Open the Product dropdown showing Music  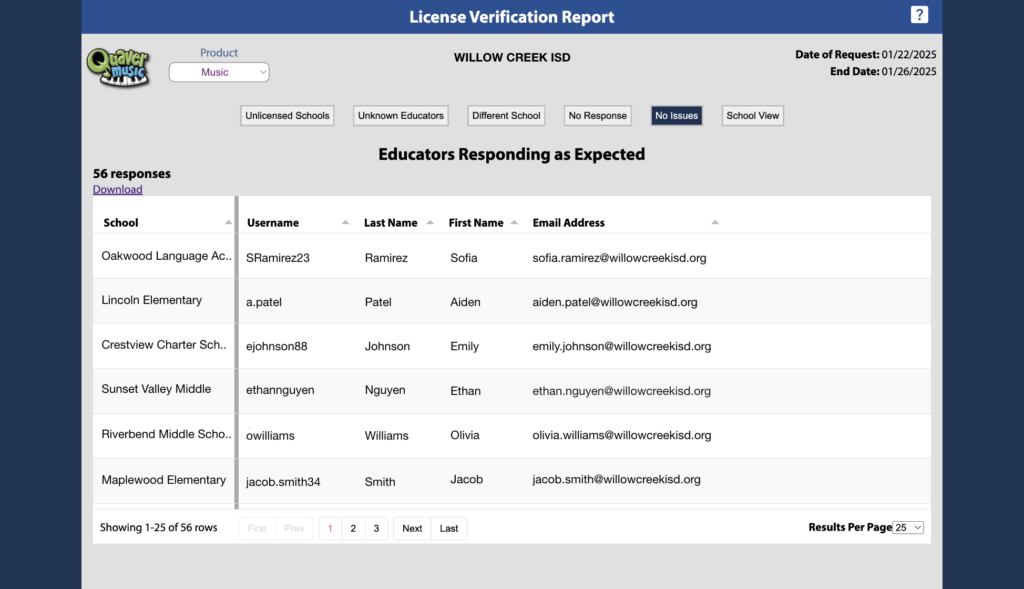click(219, 72)
